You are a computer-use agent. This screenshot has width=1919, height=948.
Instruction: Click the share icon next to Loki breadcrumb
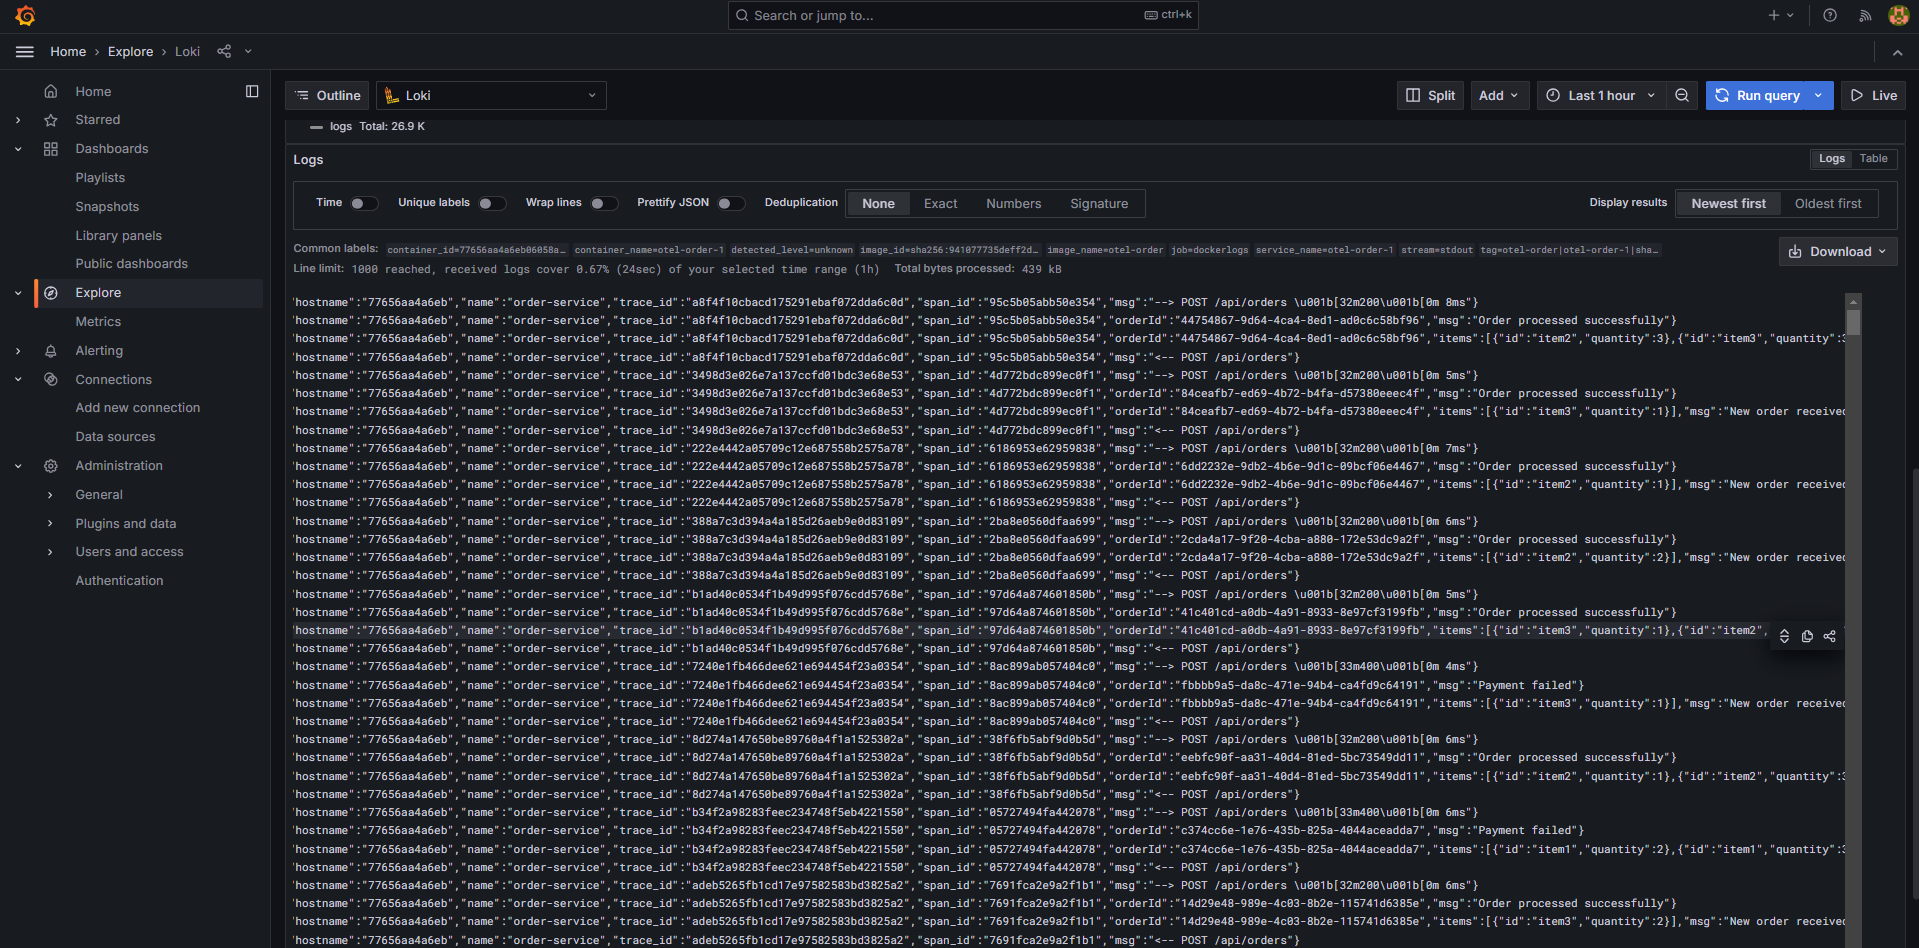click(224, 52)
